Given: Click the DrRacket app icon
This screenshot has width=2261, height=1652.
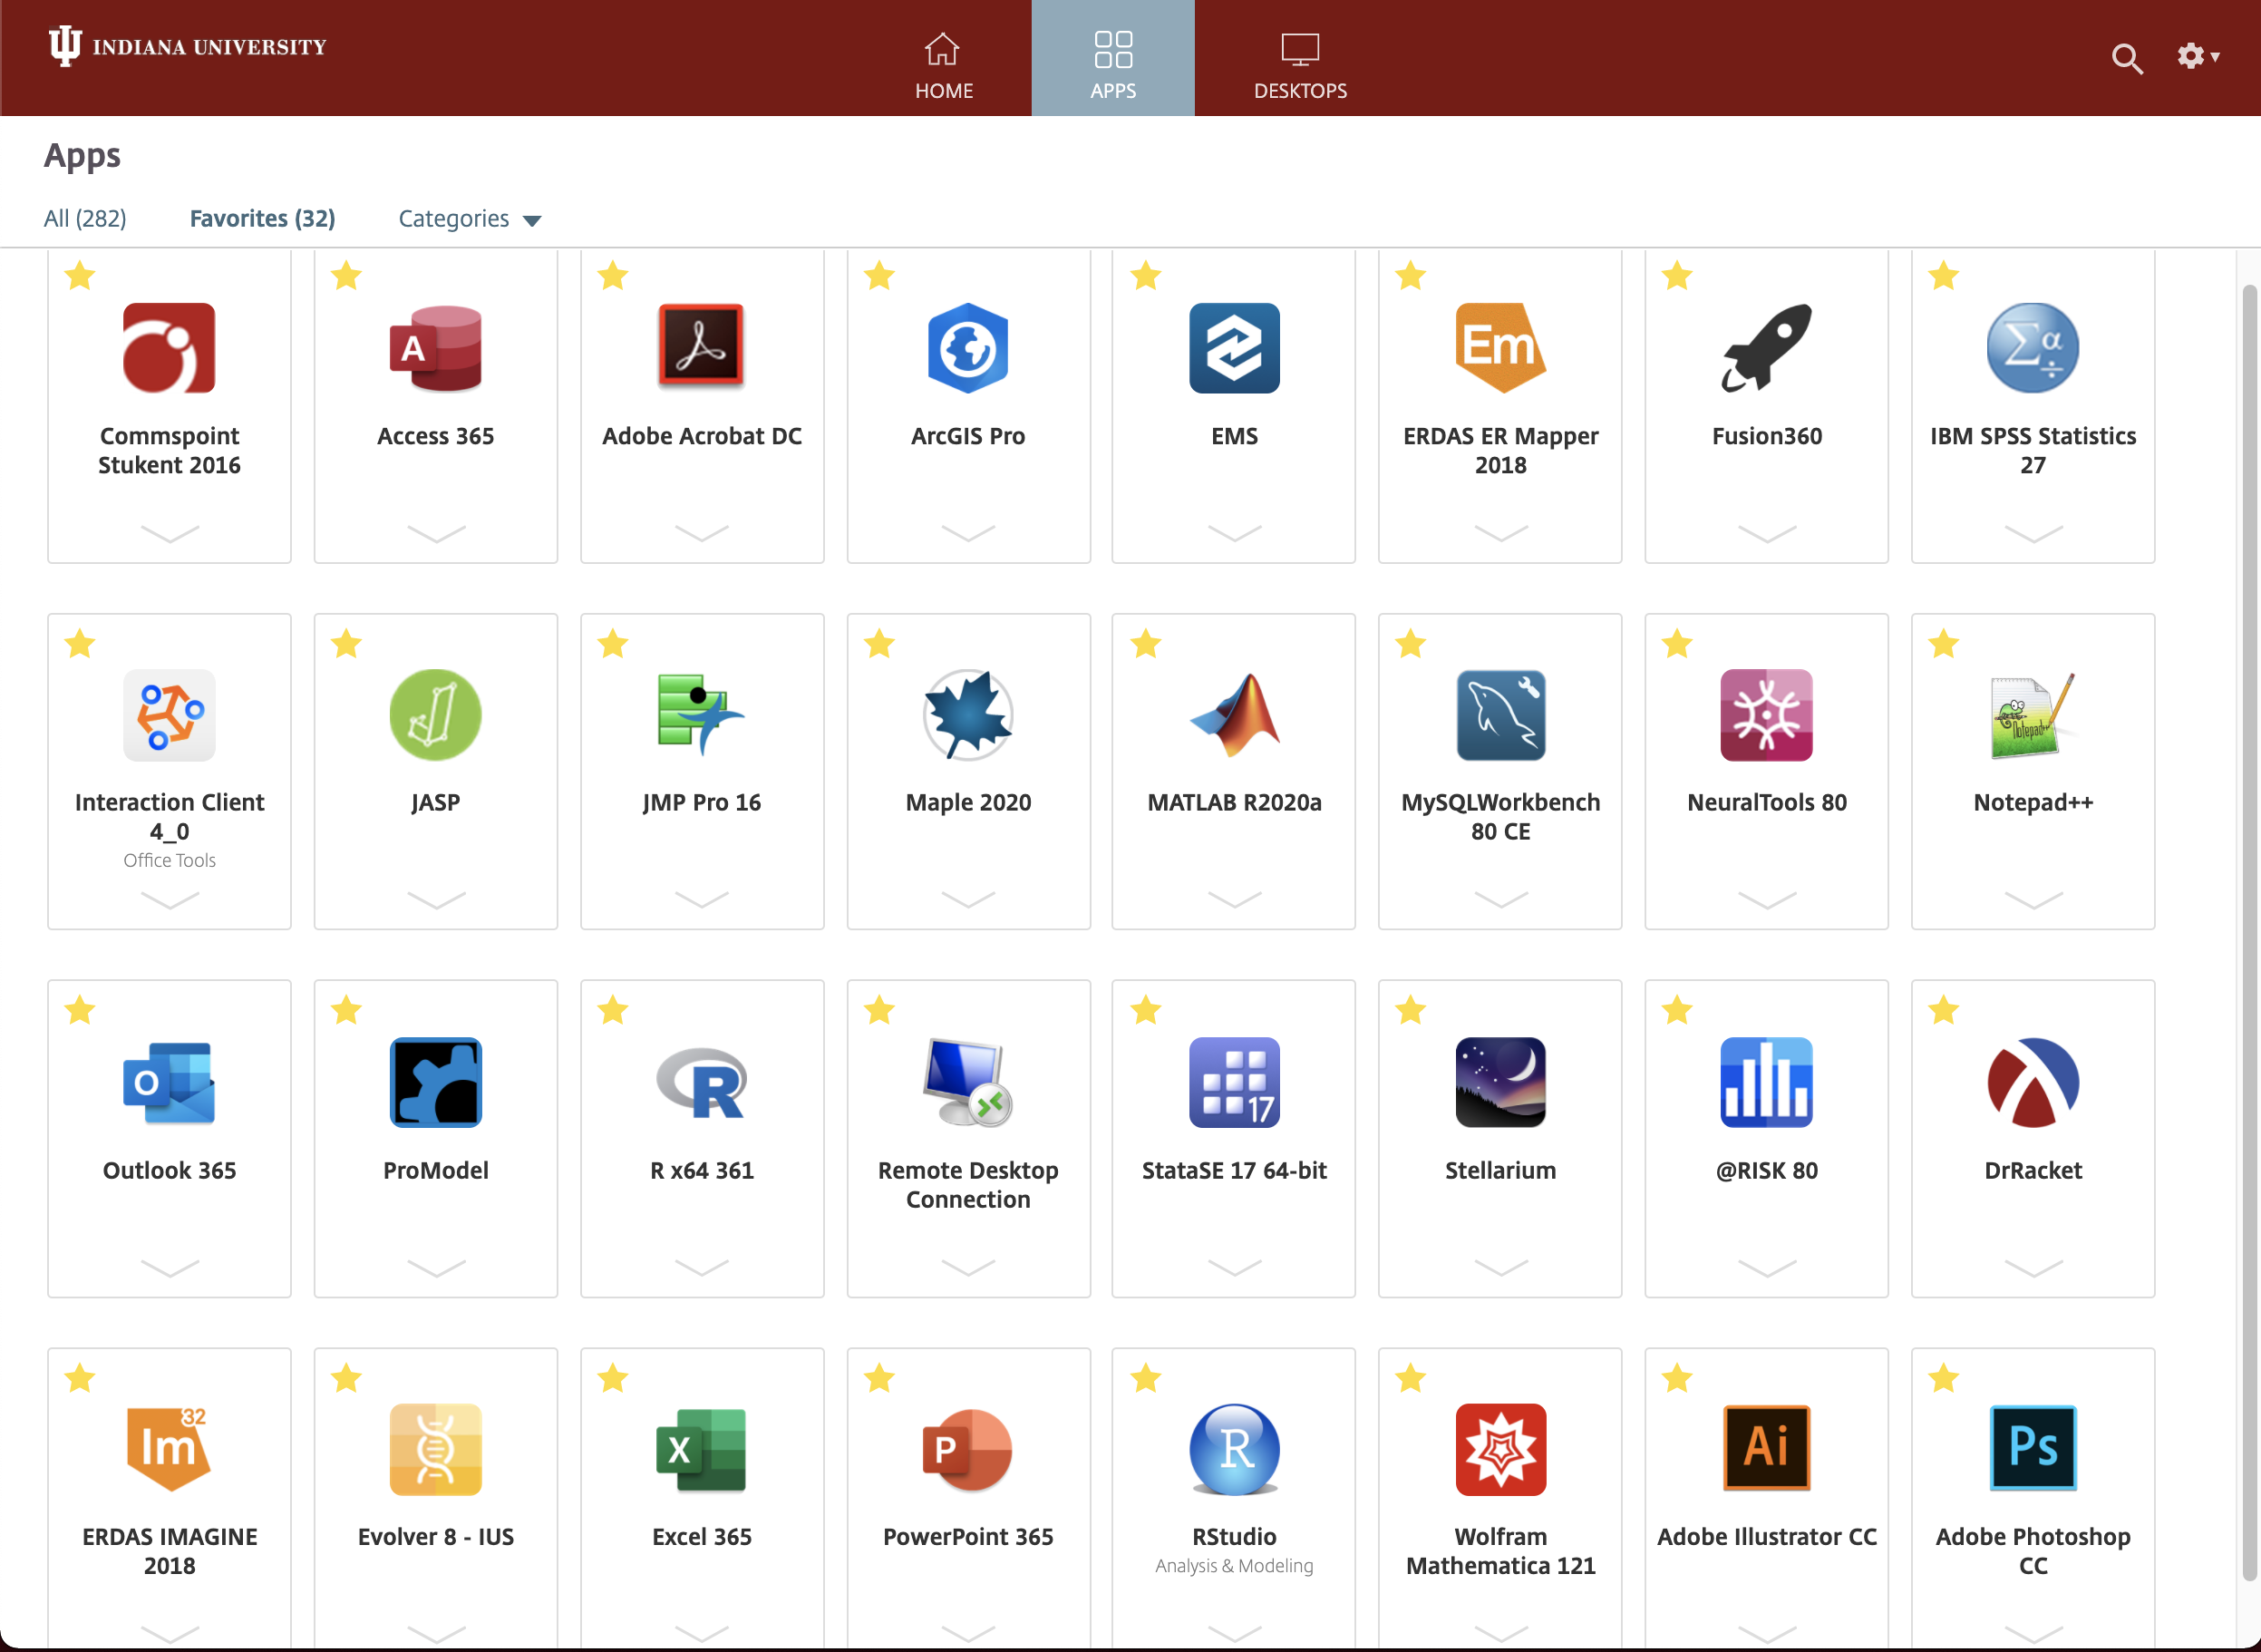Looking at the screenshot, I should (2032, 1082).
